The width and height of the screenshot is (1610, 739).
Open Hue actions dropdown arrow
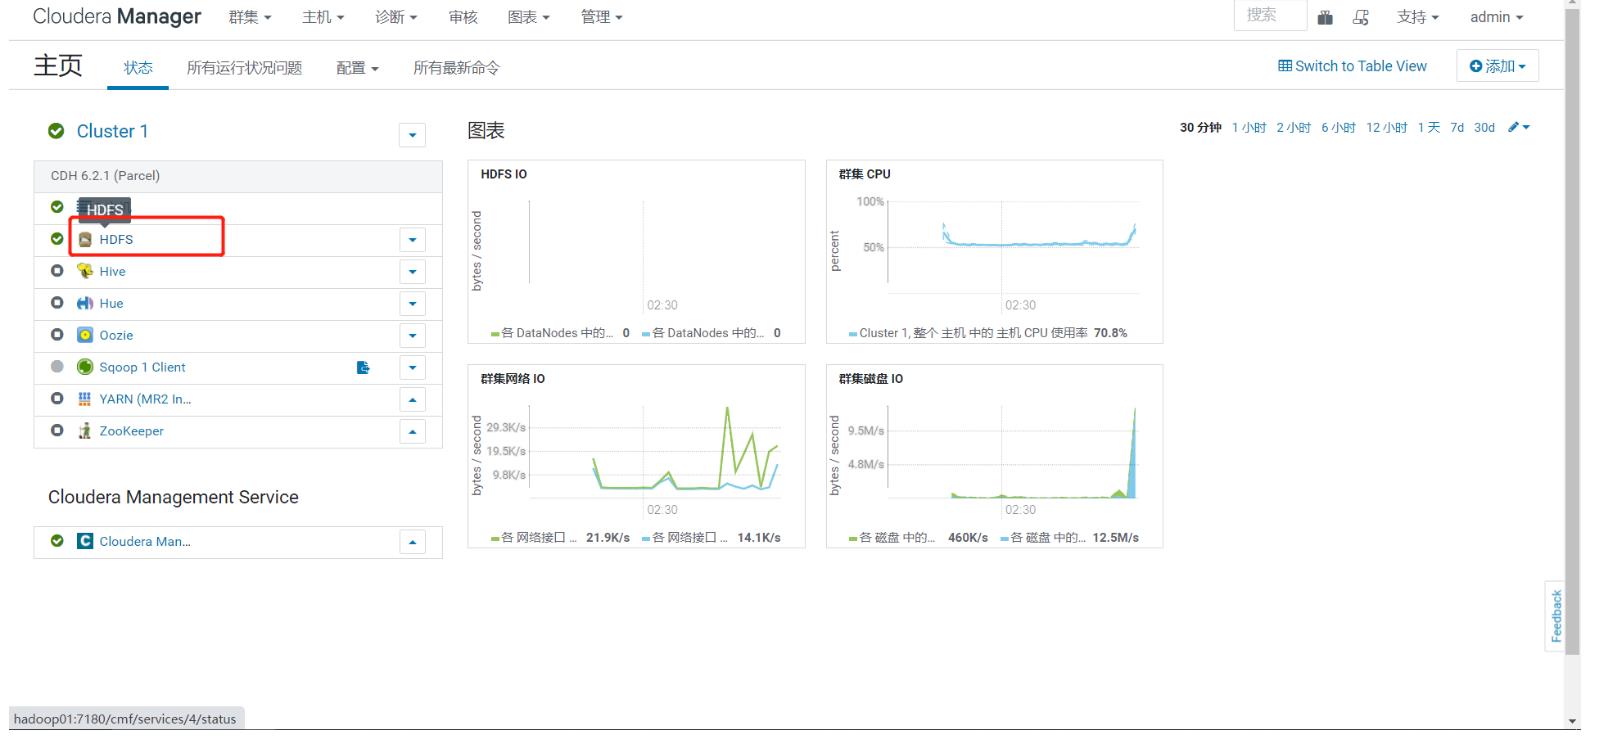[412, 304]
